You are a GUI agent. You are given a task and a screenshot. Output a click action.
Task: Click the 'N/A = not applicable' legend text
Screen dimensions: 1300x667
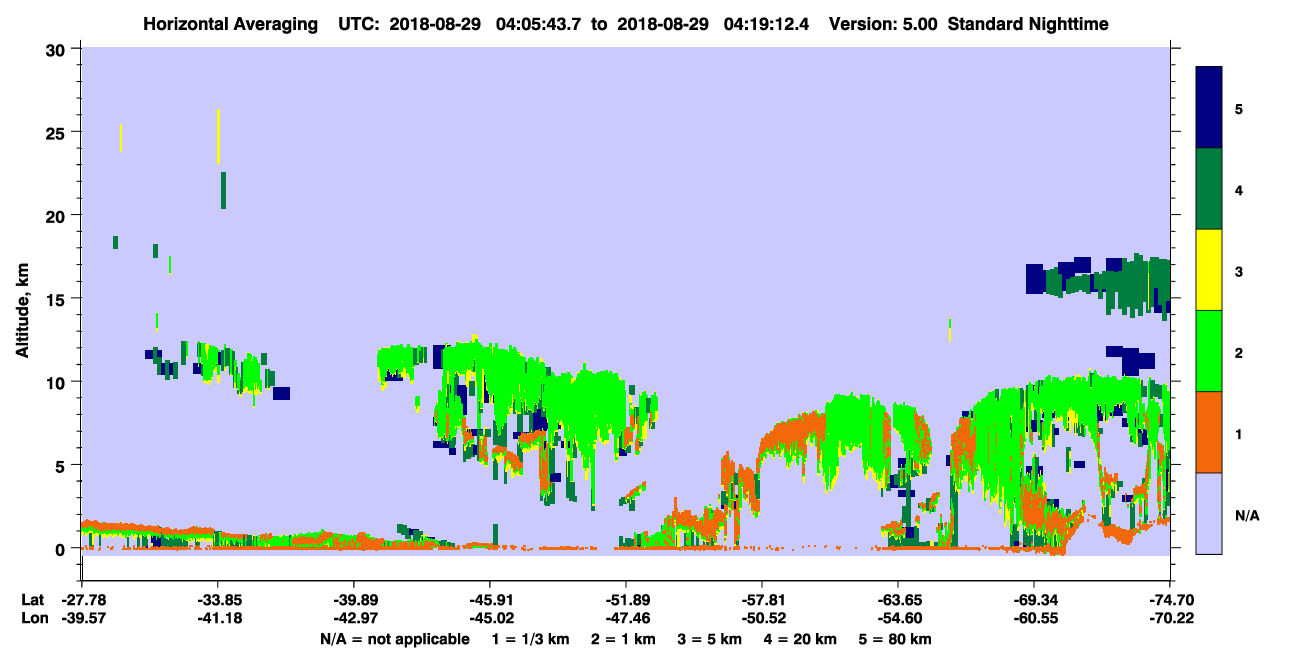394,638
